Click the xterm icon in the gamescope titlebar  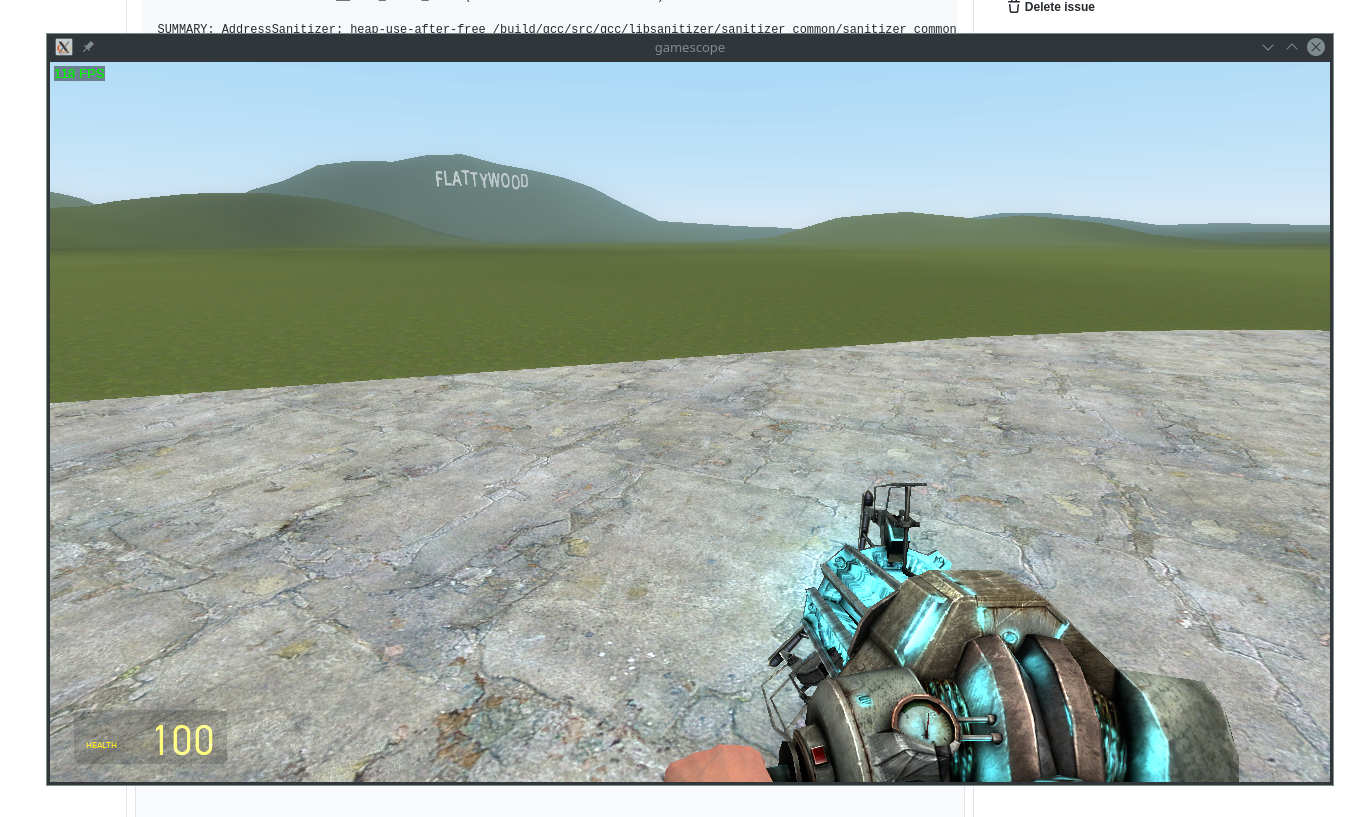point(63,47)
